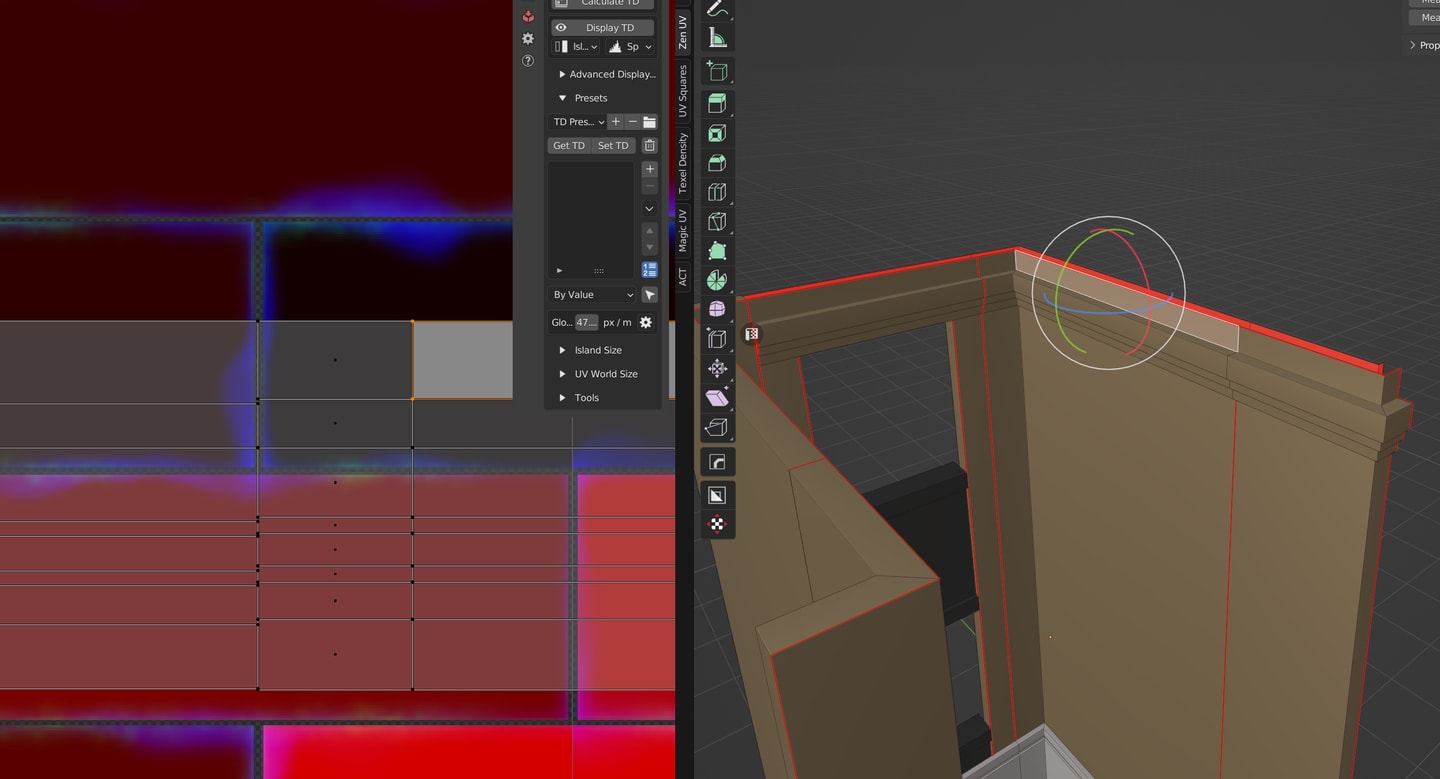This screenshot has height=779, width=1440.
Task: Select the Knife tool
Action: click(x=717, y=221)
